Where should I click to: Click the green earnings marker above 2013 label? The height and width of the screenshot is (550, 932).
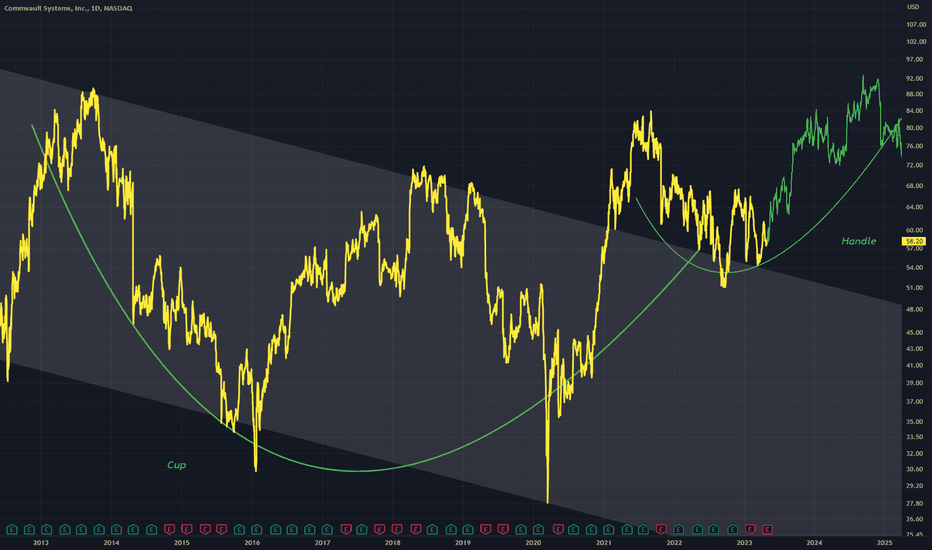click(46, 529)
